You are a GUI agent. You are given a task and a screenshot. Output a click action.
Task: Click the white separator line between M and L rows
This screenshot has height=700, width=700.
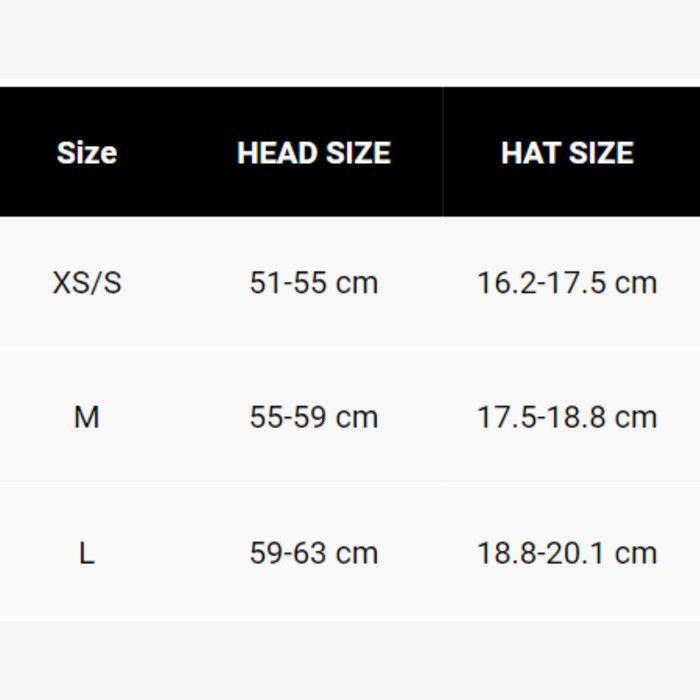coord(350,484)
